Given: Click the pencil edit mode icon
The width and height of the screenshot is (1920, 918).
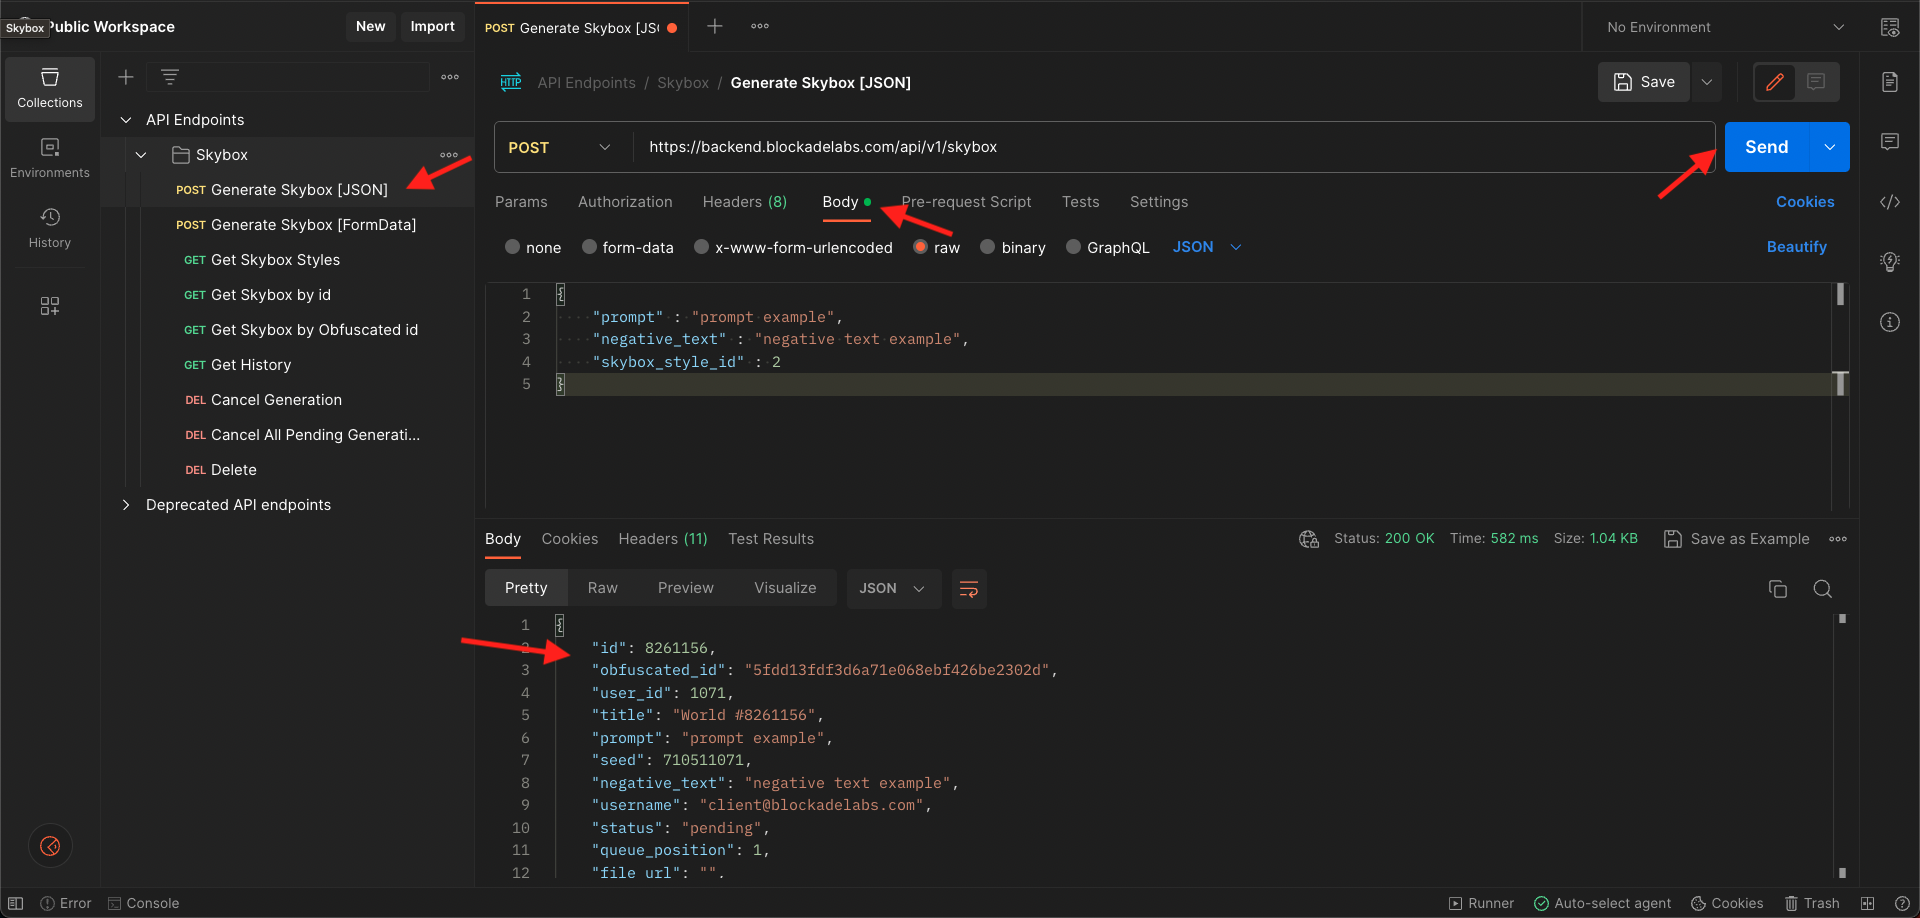Looking at the screenshot, I should pos(1775,82).
